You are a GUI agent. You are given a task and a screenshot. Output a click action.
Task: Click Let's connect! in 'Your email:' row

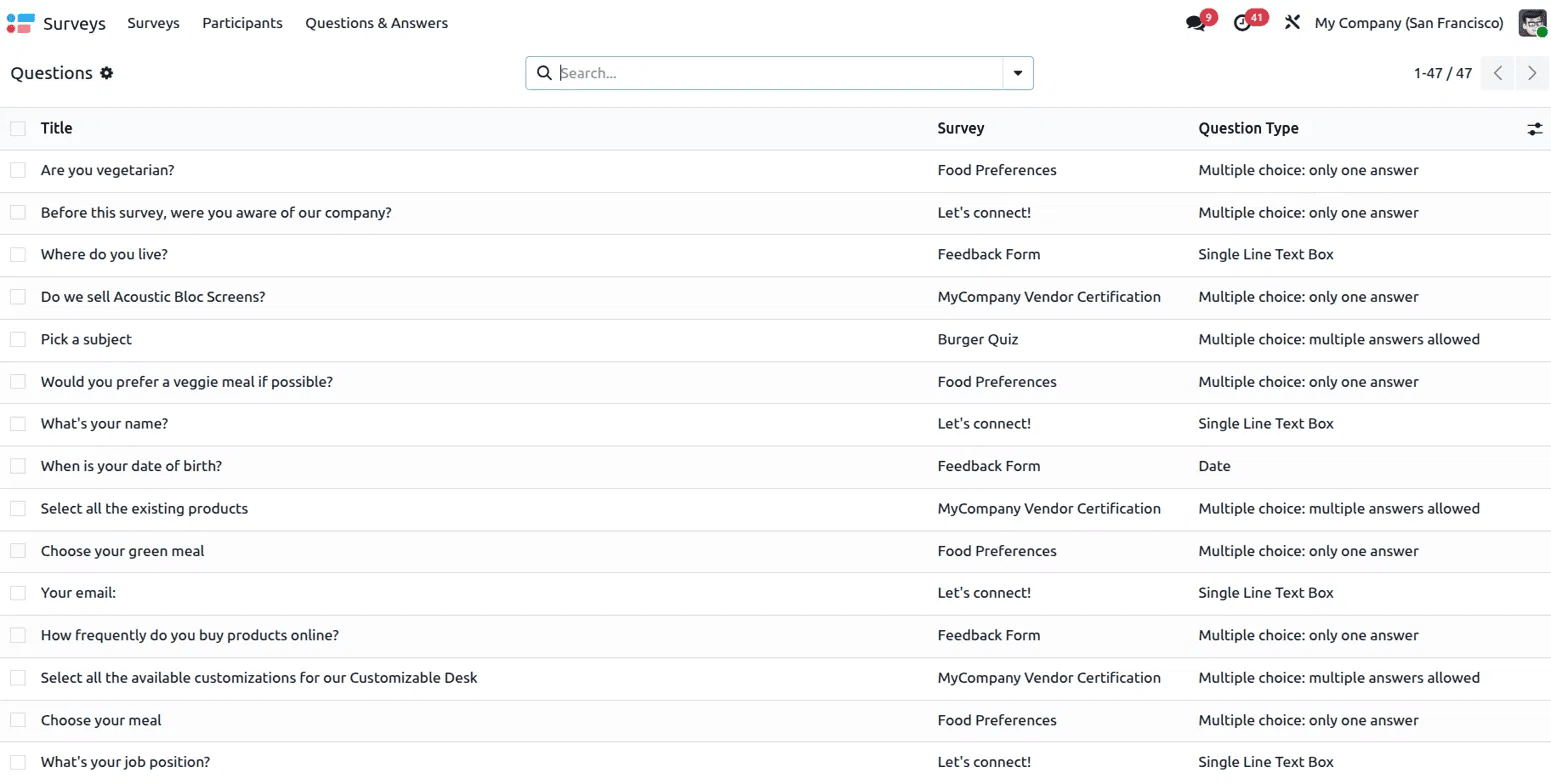984,592
